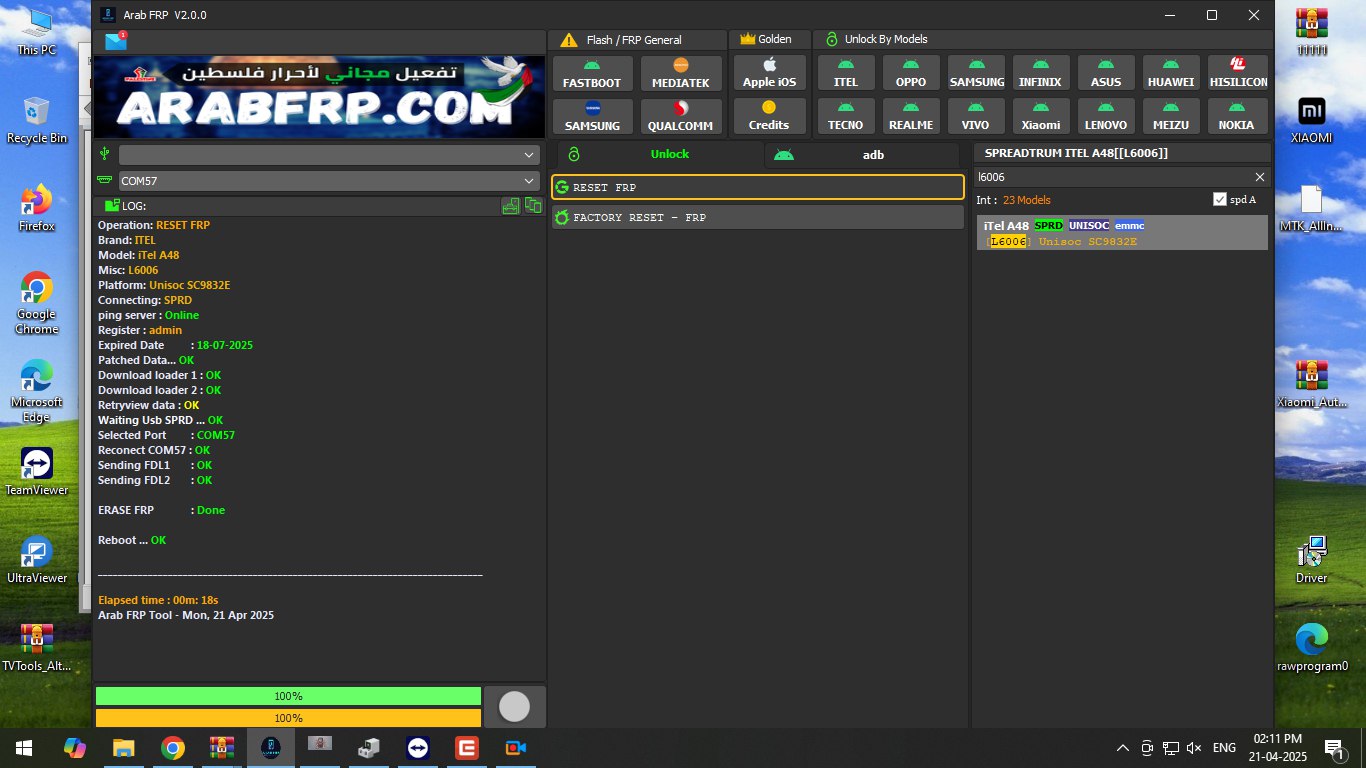This screenshot has height=768, width=1366.
Task: Open the Golden section tab
Action: [769, 40]
